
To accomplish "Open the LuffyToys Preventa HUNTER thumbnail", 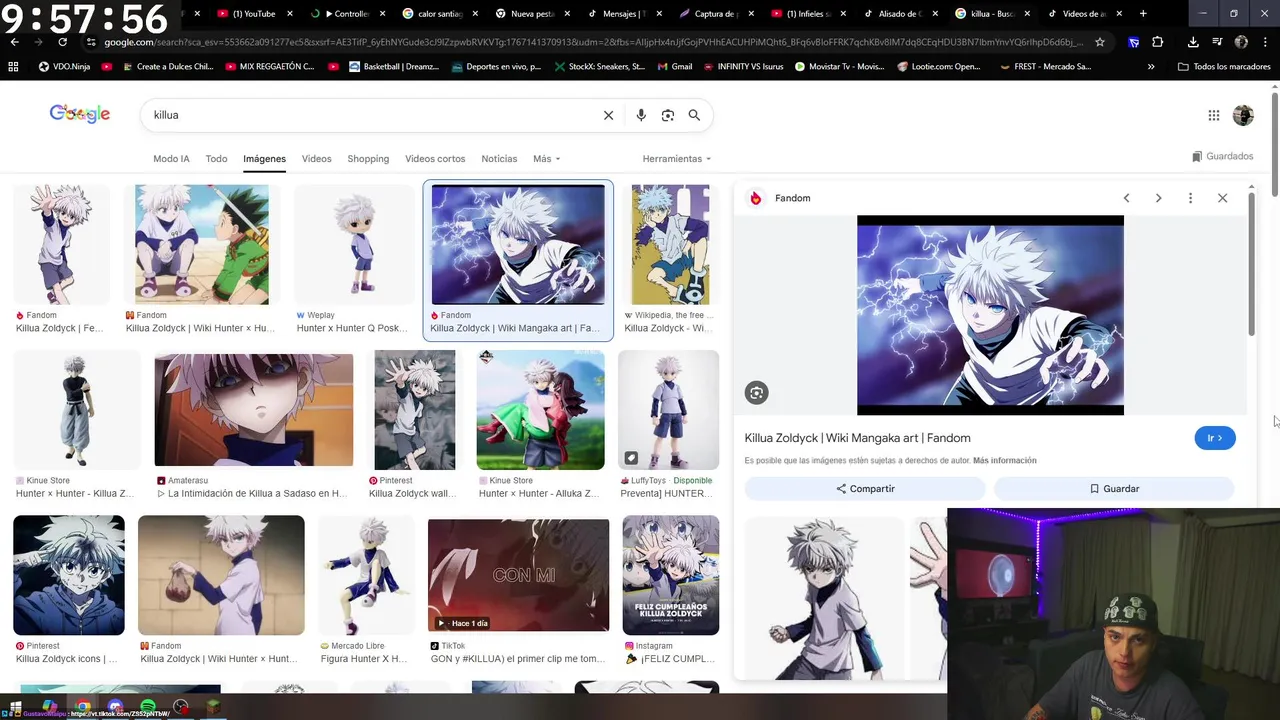I will (668, 410).
